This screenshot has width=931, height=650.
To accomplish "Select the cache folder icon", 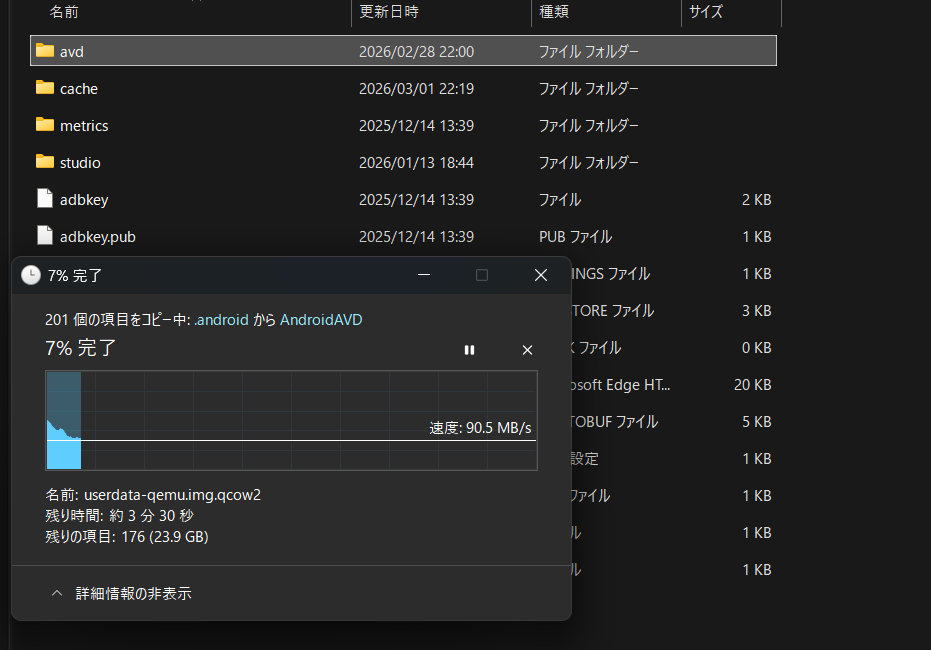I will (x=44, y=88).
